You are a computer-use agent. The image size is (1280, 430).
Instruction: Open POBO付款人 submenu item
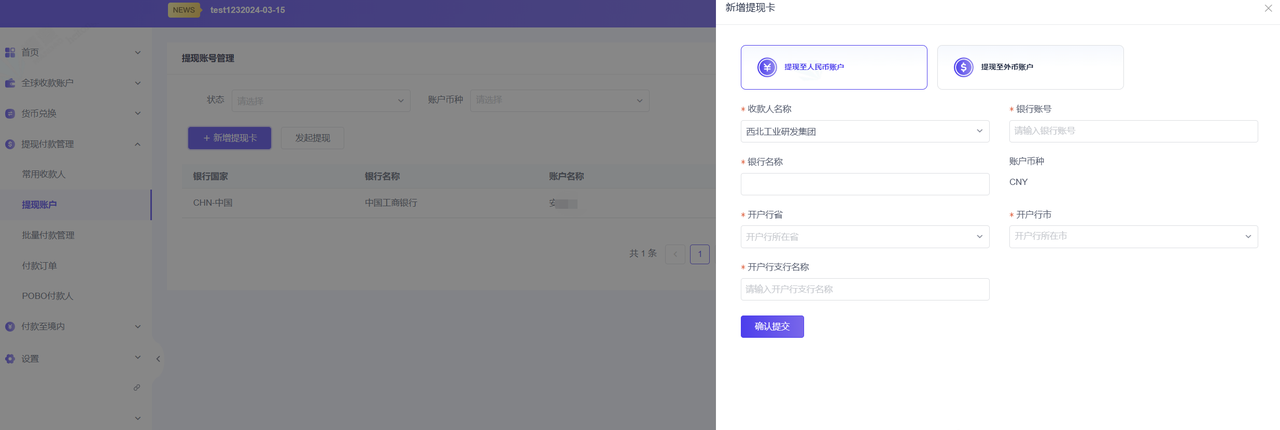tap(75, 296)
